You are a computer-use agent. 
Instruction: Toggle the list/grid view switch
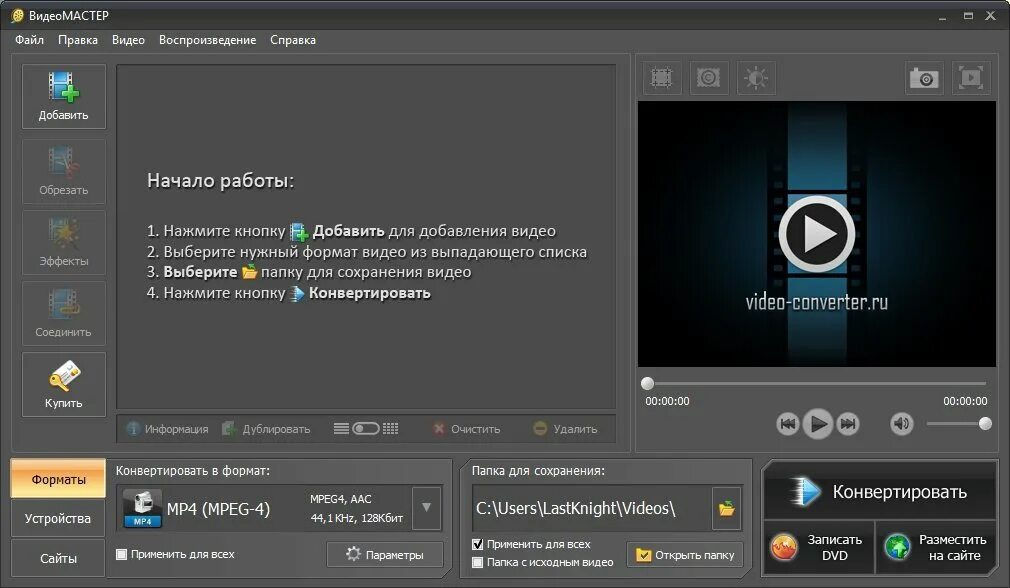click(x=366, y=429)
